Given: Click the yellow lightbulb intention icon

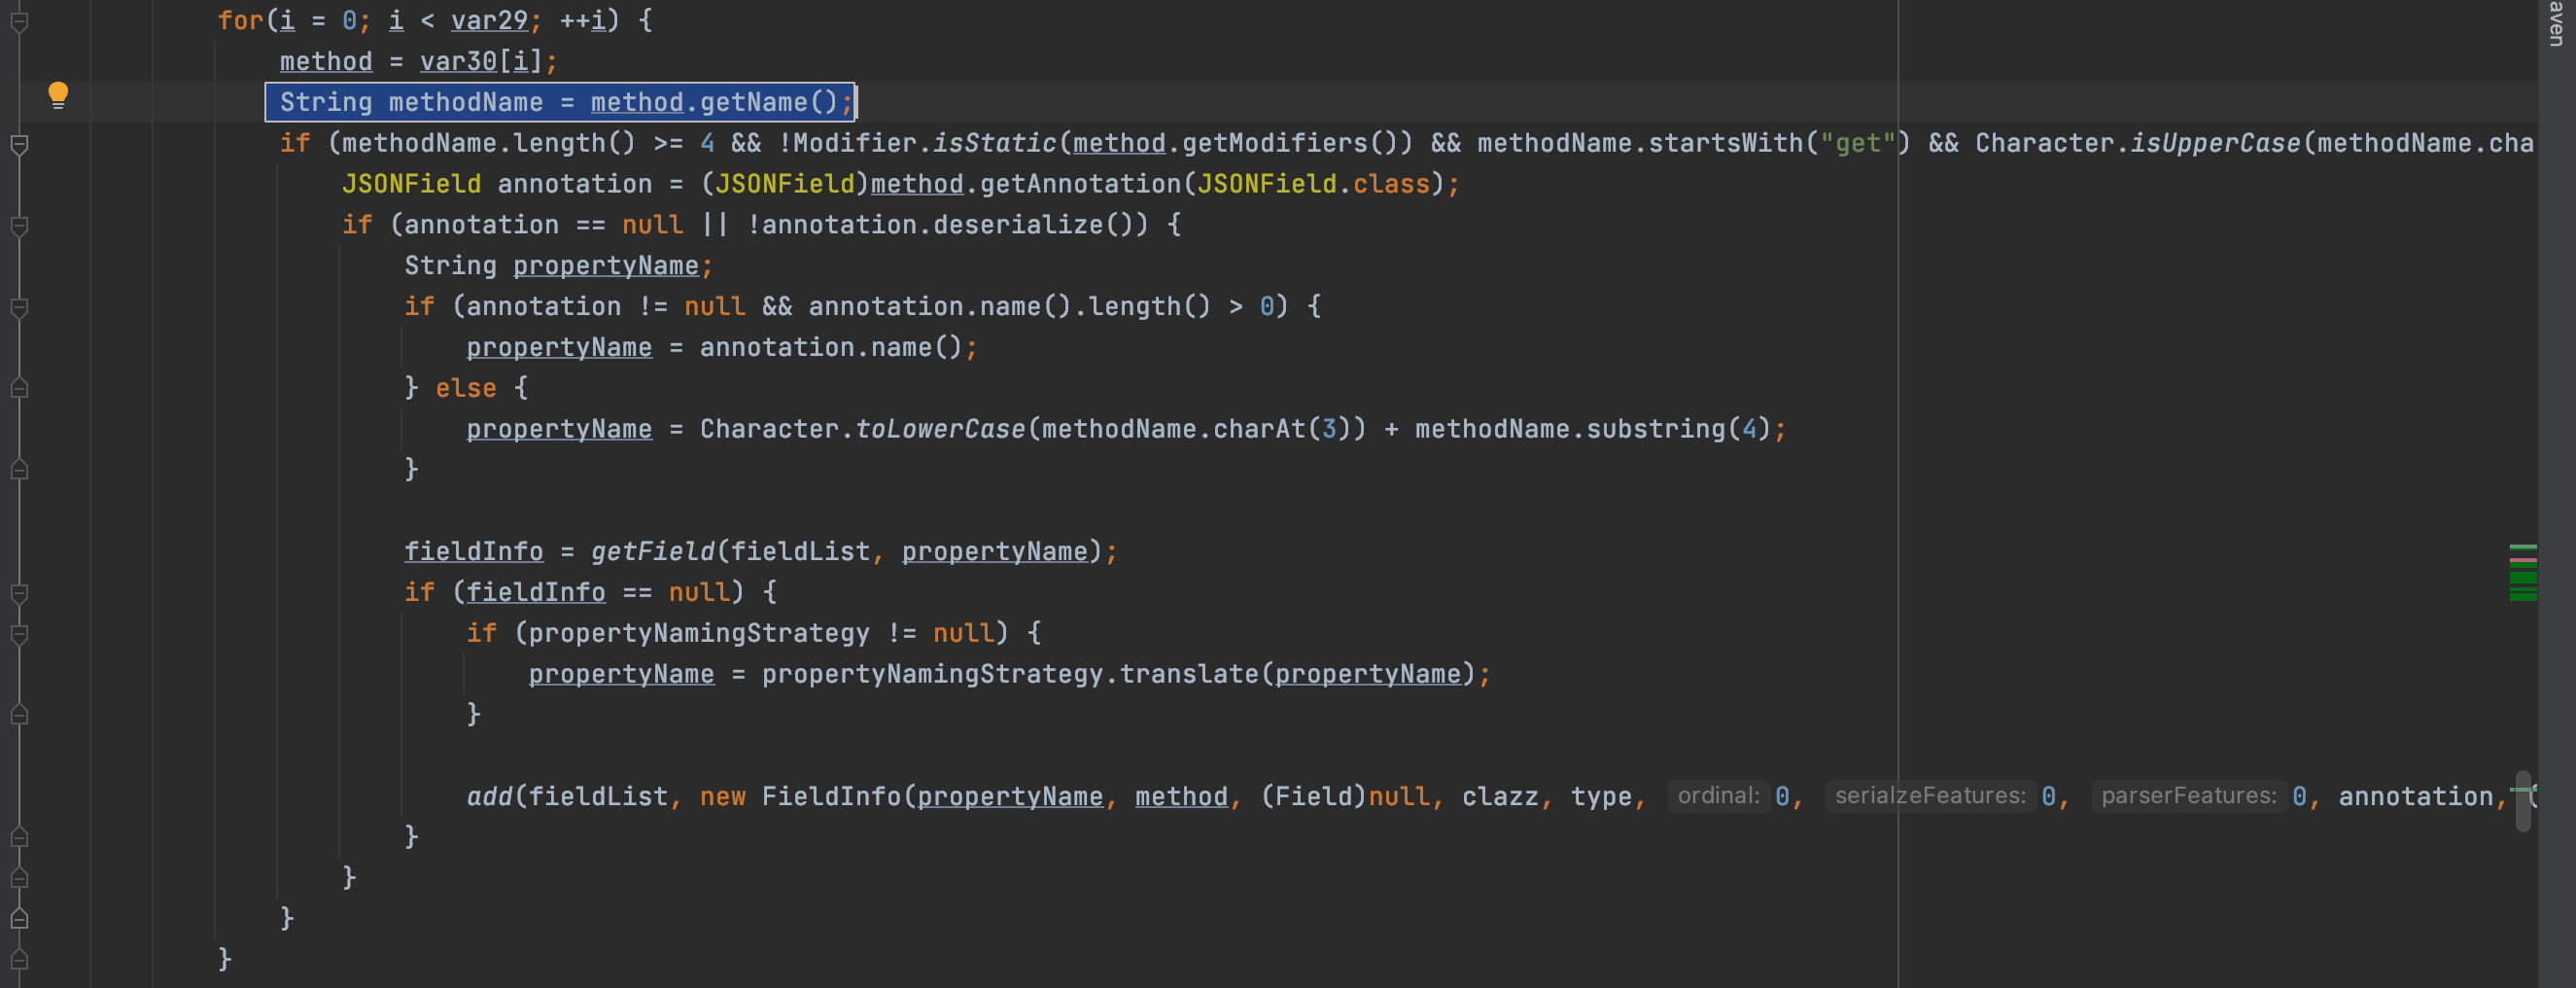Looking at the screenshot, I should coord(58,95).
